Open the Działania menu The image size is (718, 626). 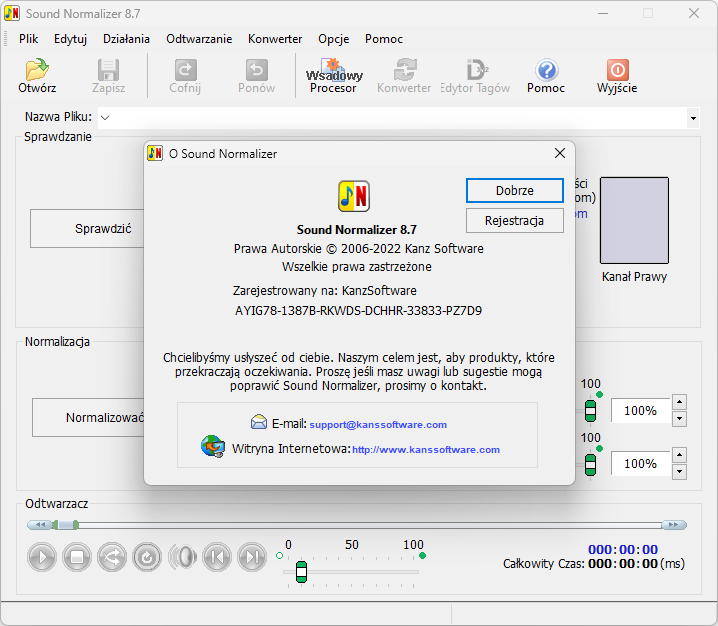tap(126, 39)
